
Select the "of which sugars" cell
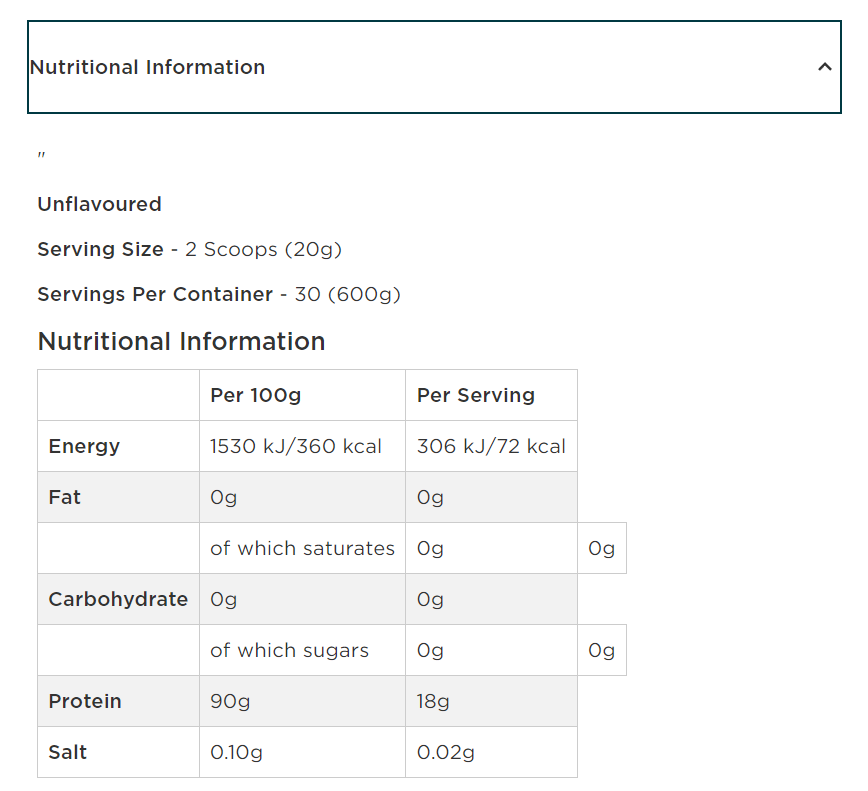[x=289, y=650]
